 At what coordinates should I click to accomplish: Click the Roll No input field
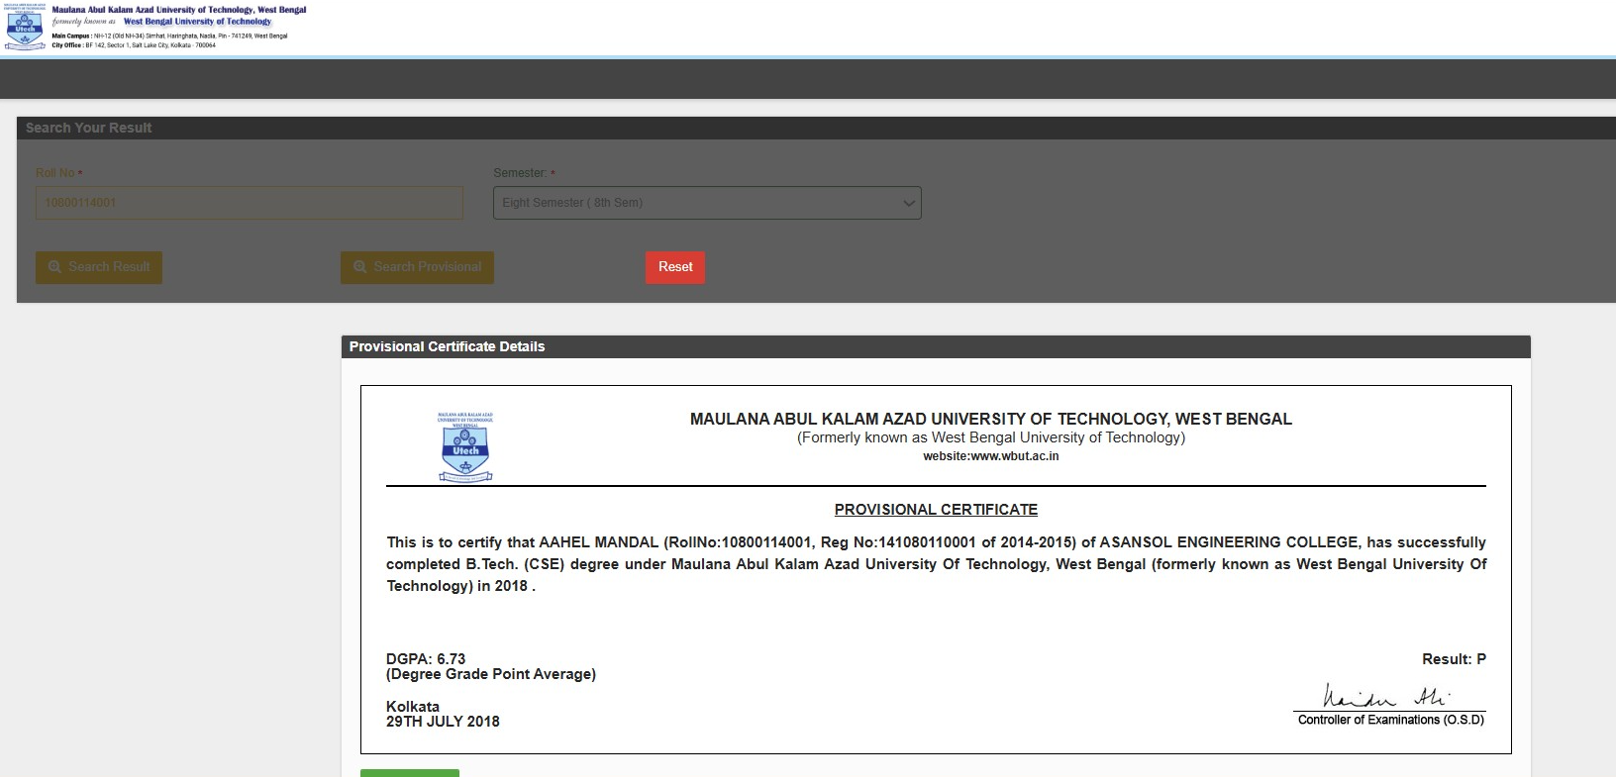click(x=249, y=203)
